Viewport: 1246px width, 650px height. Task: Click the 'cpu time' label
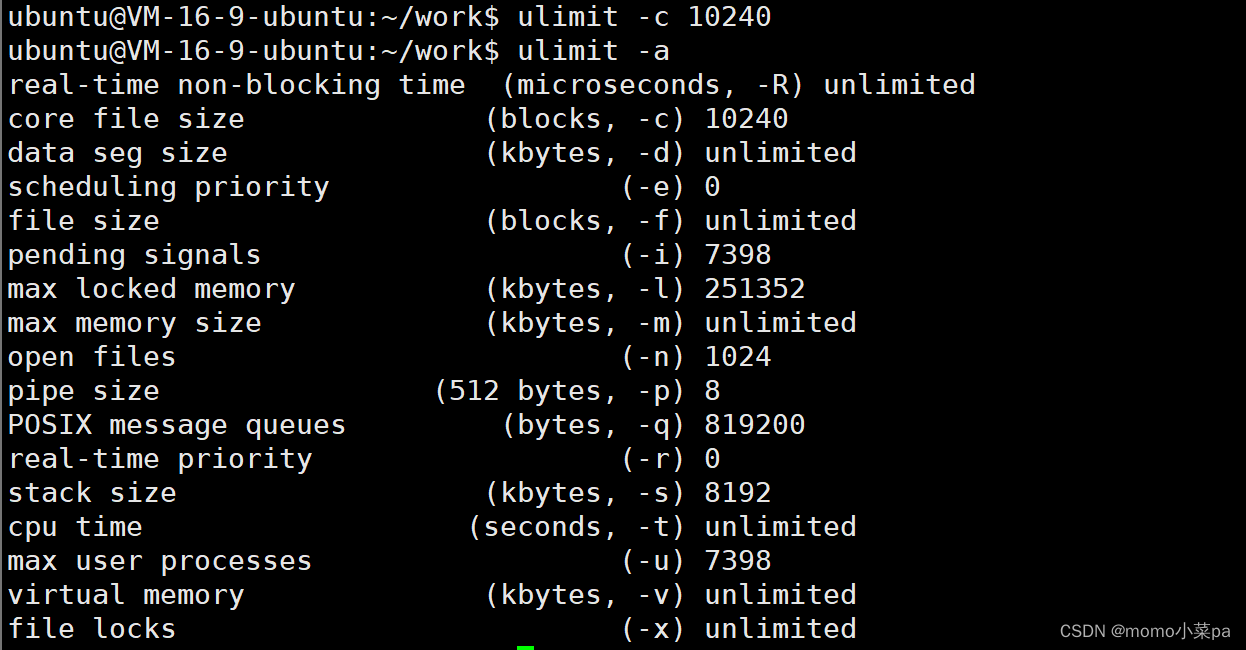(75, 527)
